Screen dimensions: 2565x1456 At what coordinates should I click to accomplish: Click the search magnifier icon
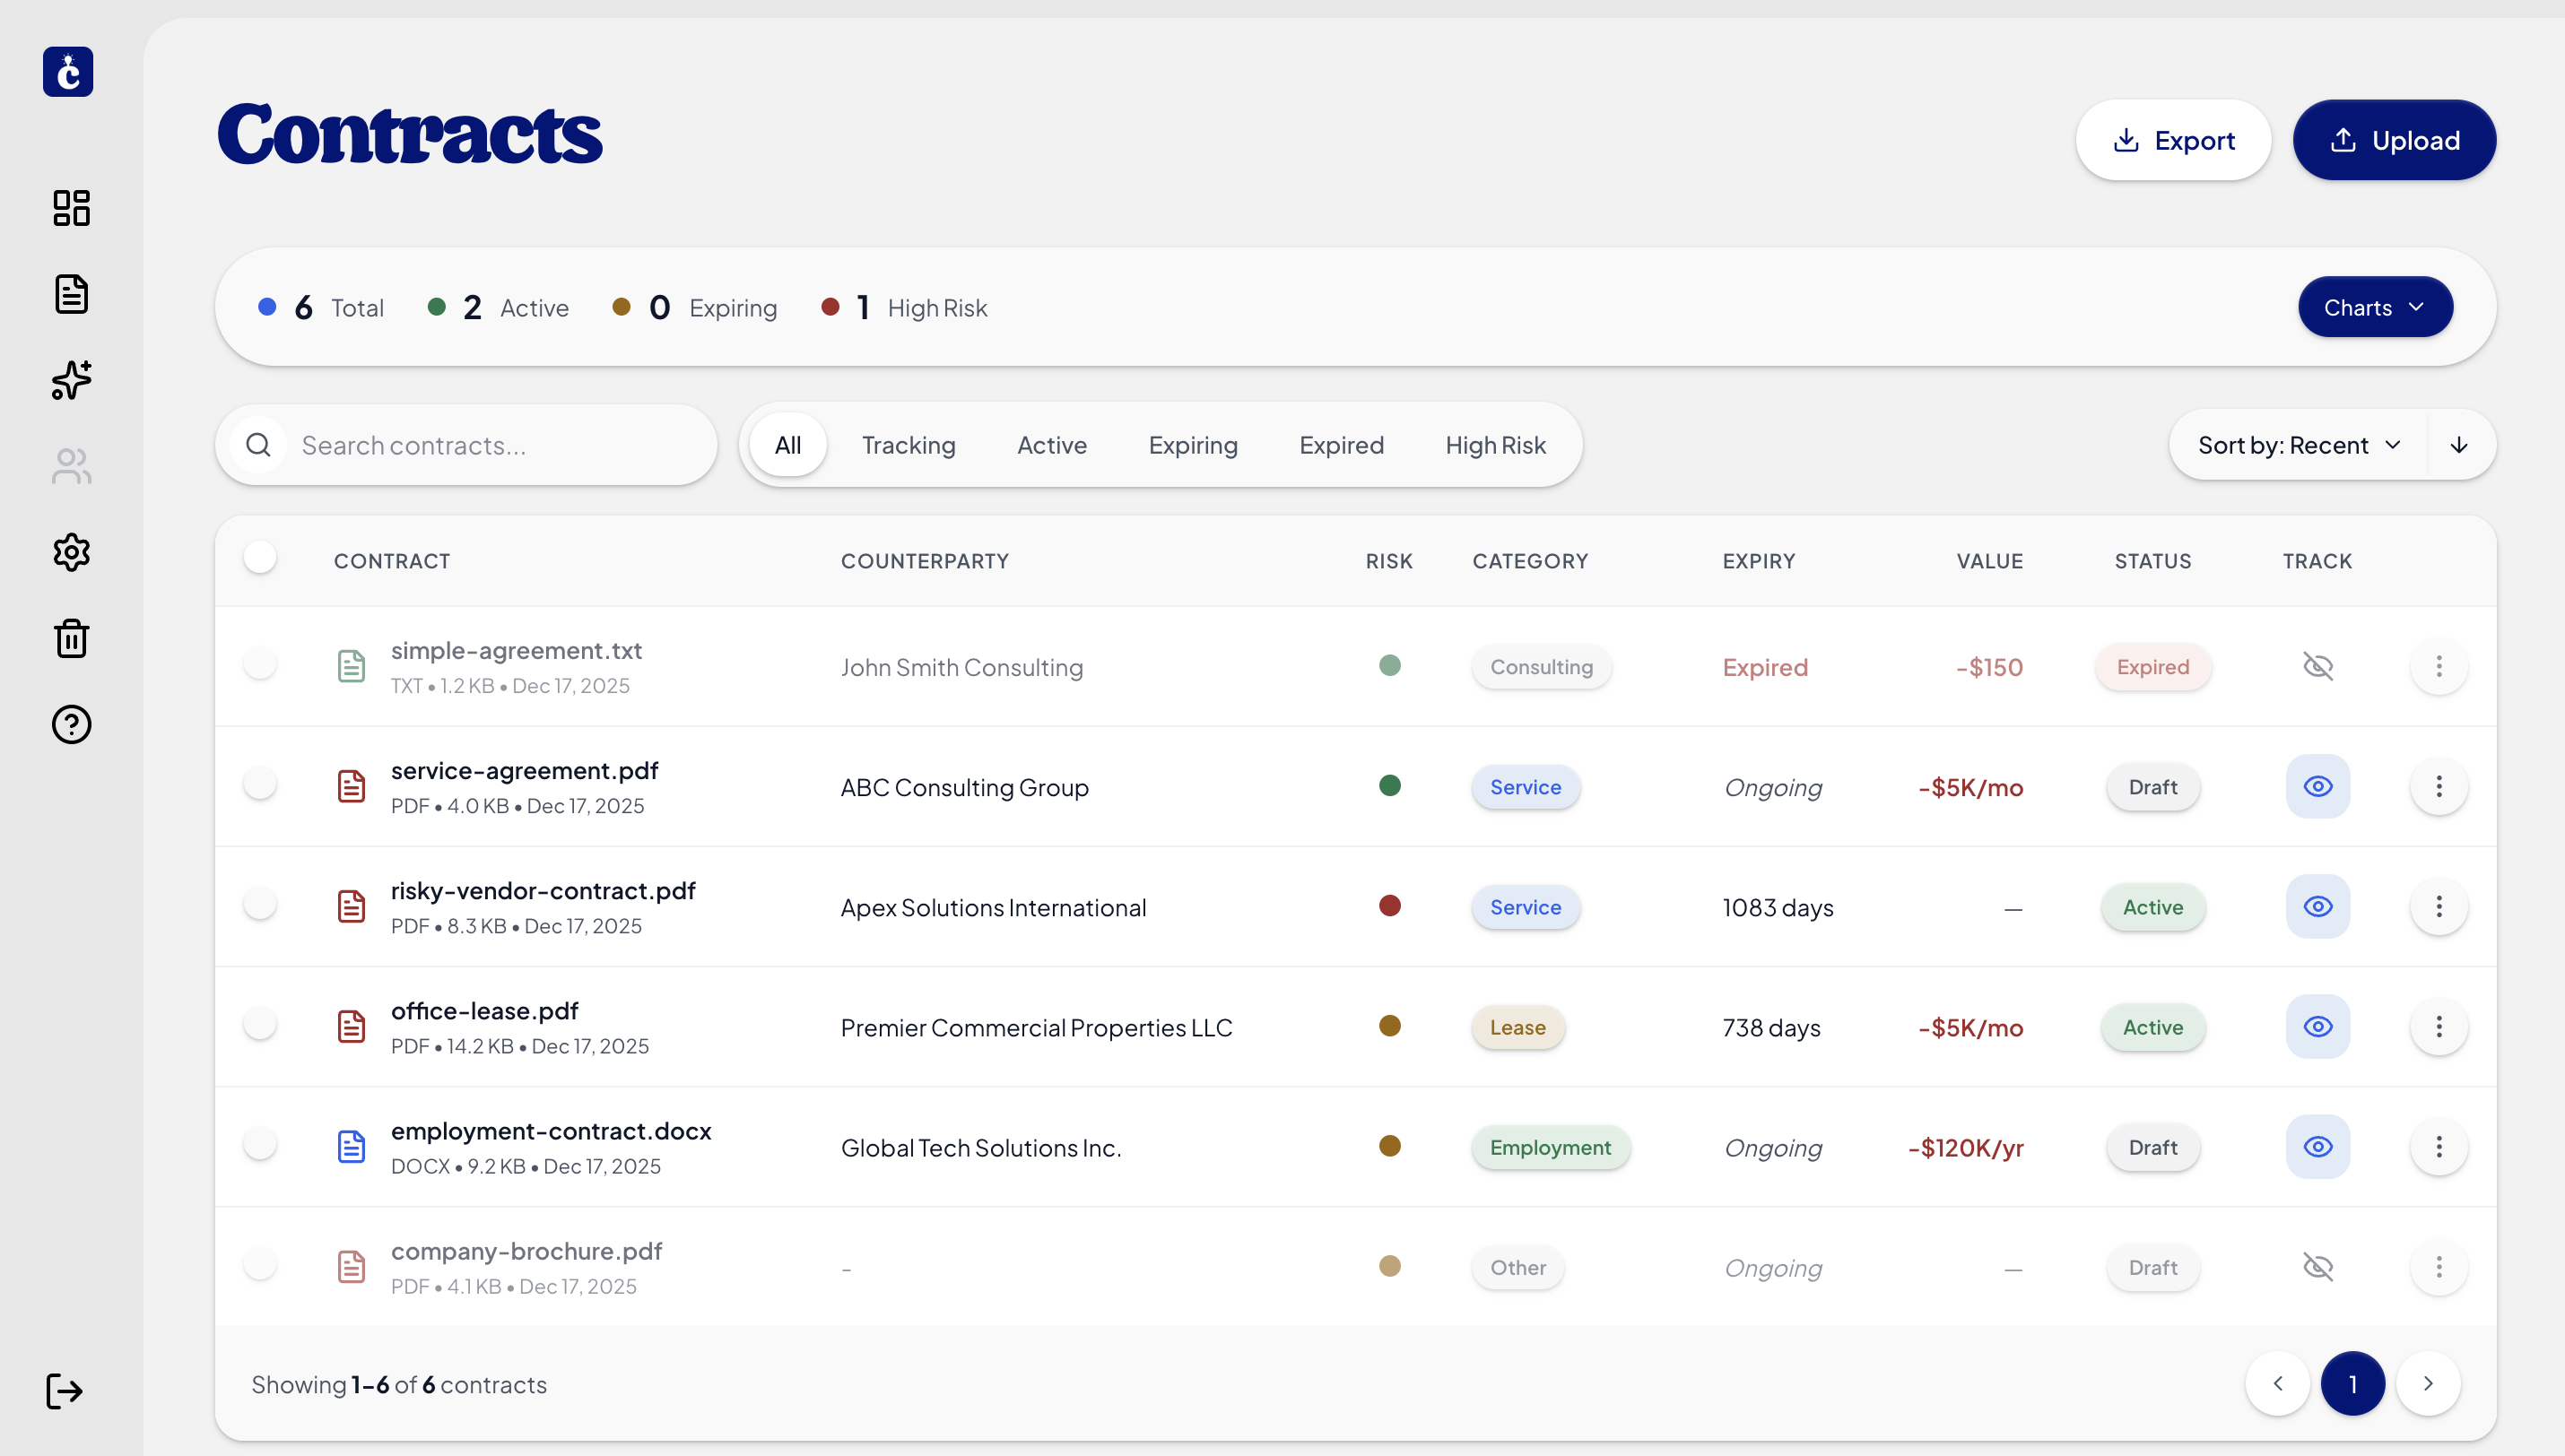point(258,445)
